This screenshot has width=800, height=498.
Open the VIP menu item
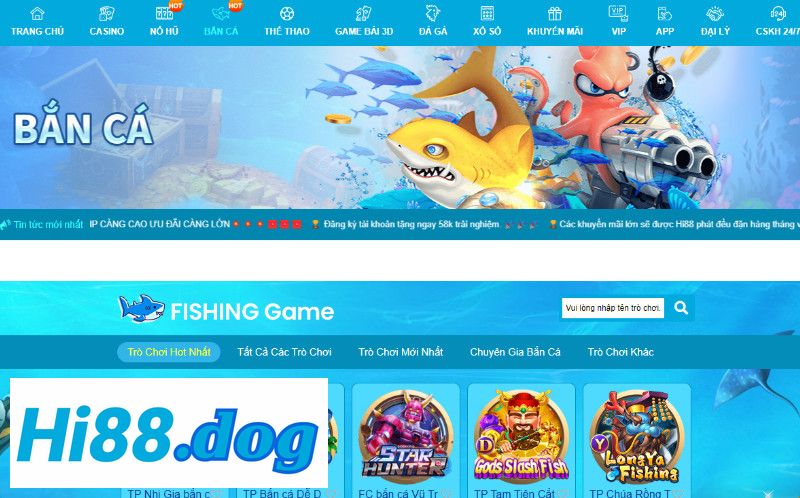[x=618, y=21]
